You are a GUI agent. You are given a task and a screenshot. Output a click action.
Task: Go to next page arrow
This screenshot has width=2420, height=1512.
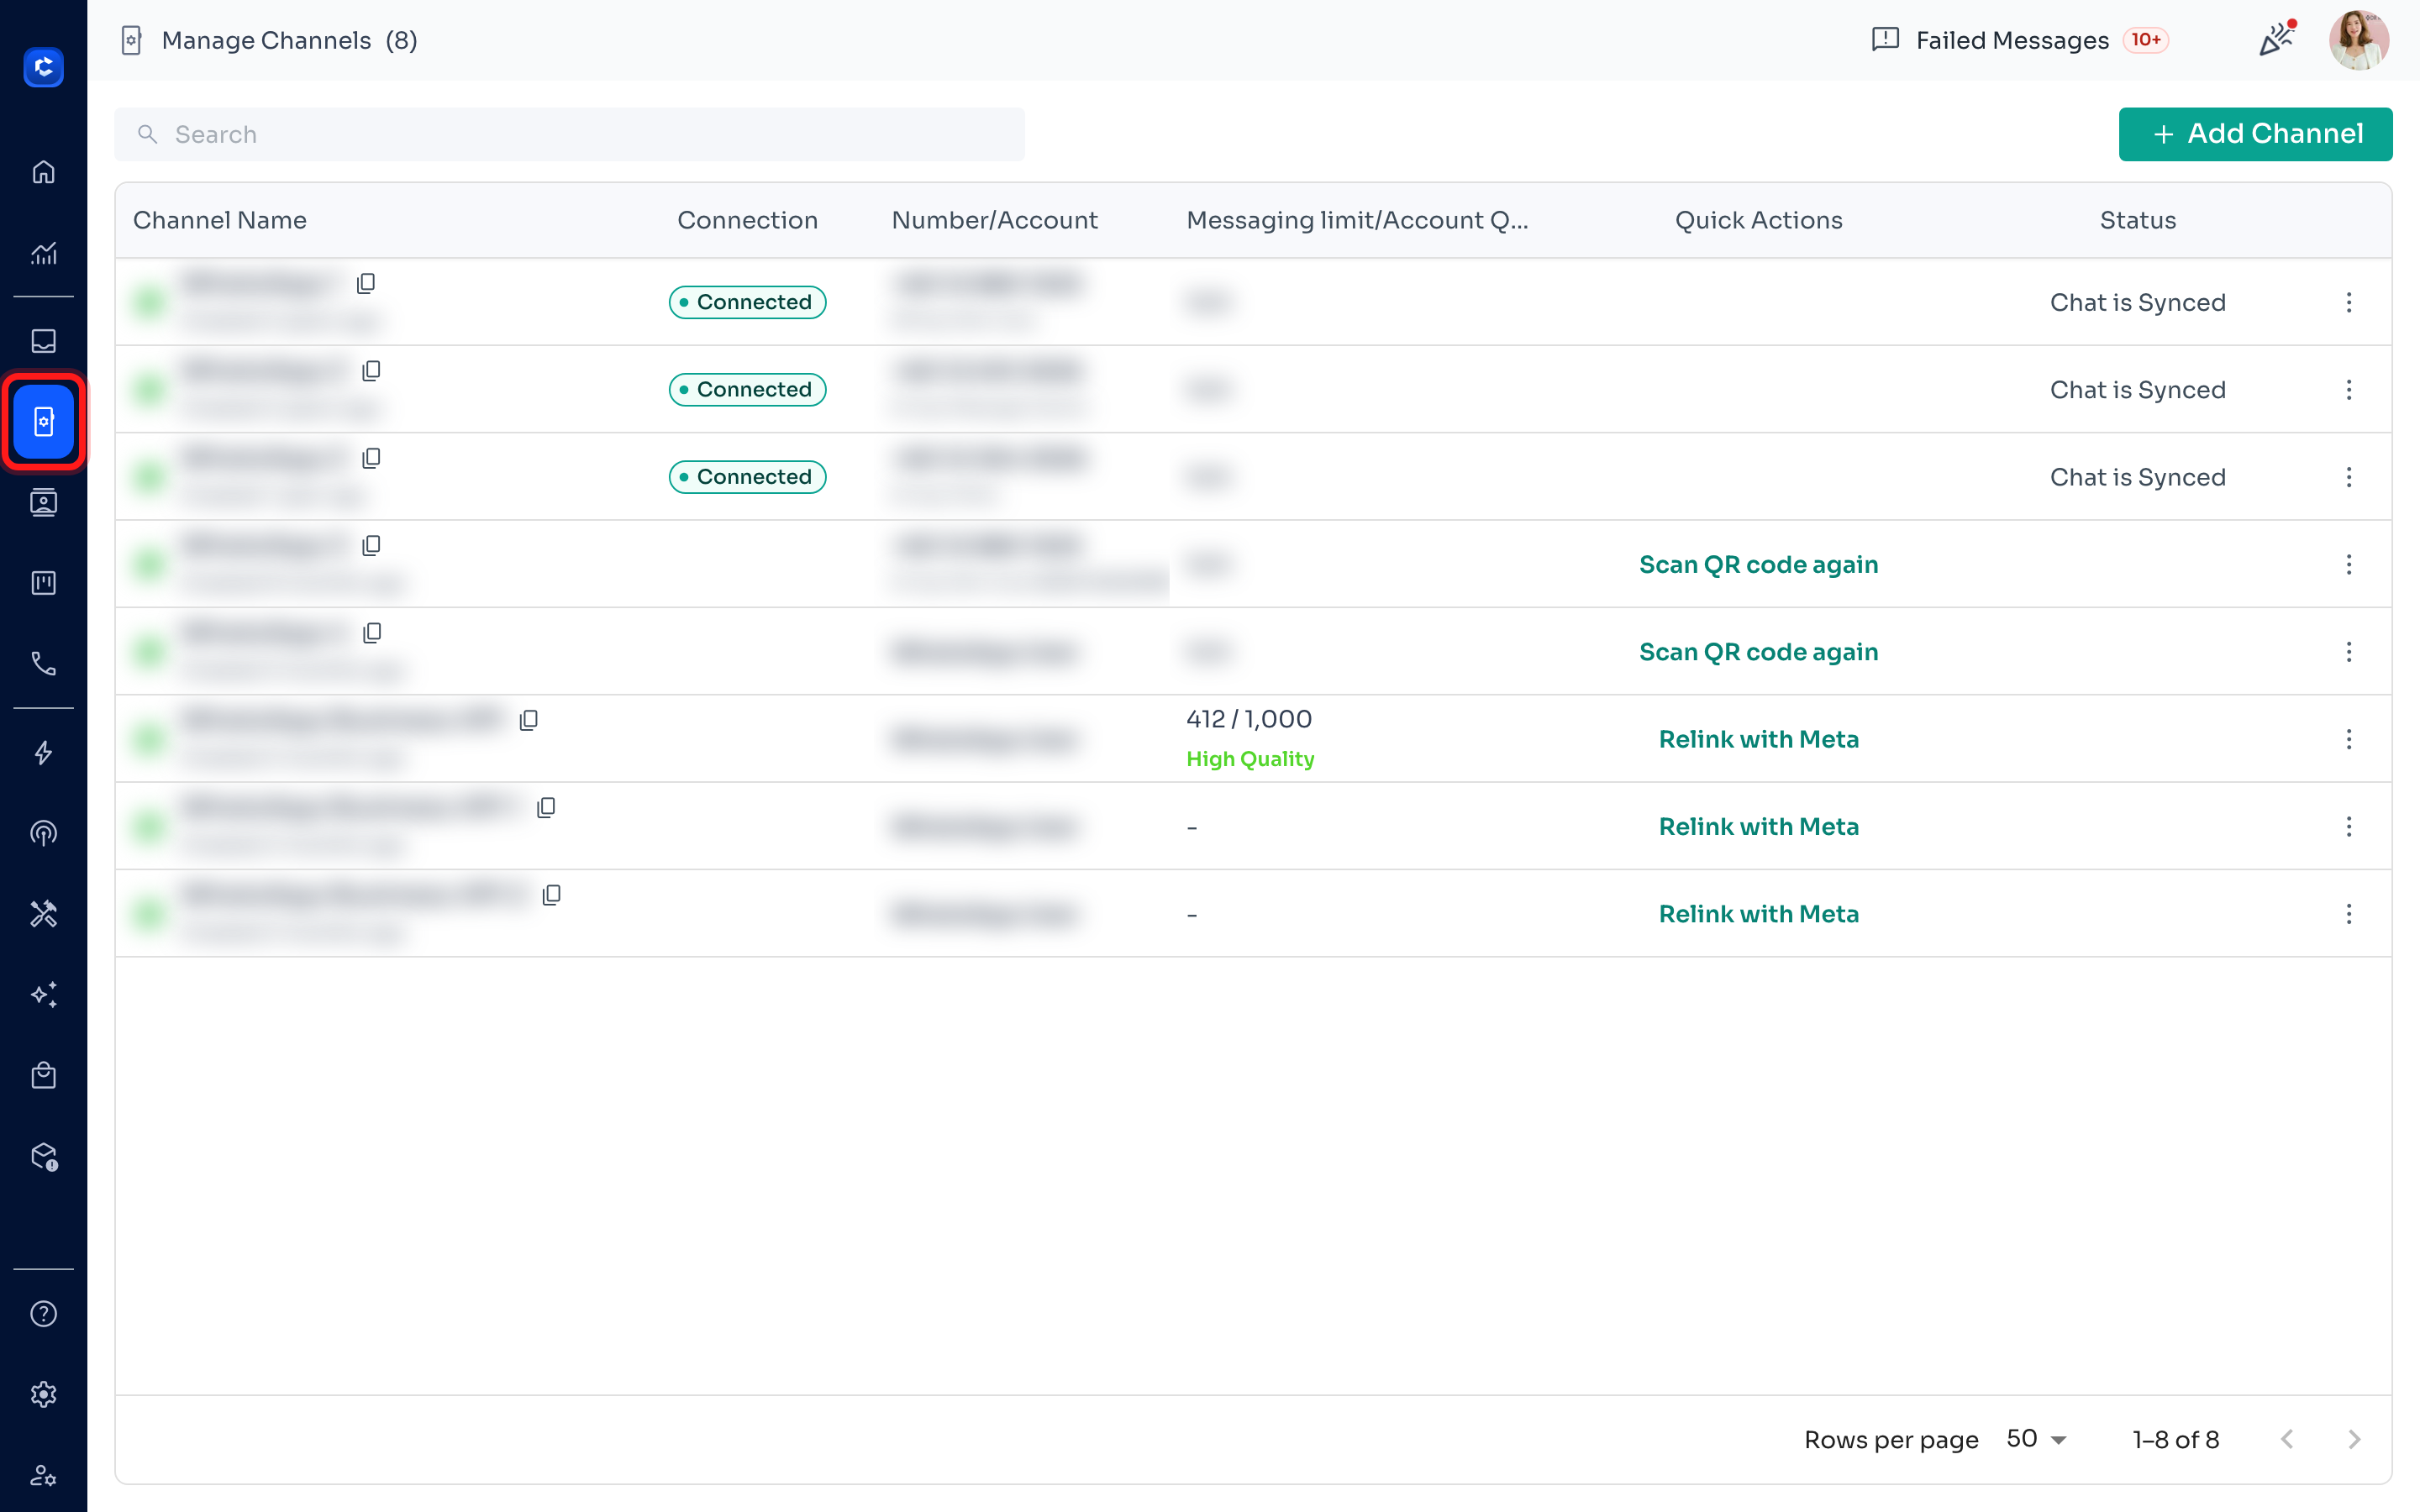pyautogui.click(x=2354, y=1439)
